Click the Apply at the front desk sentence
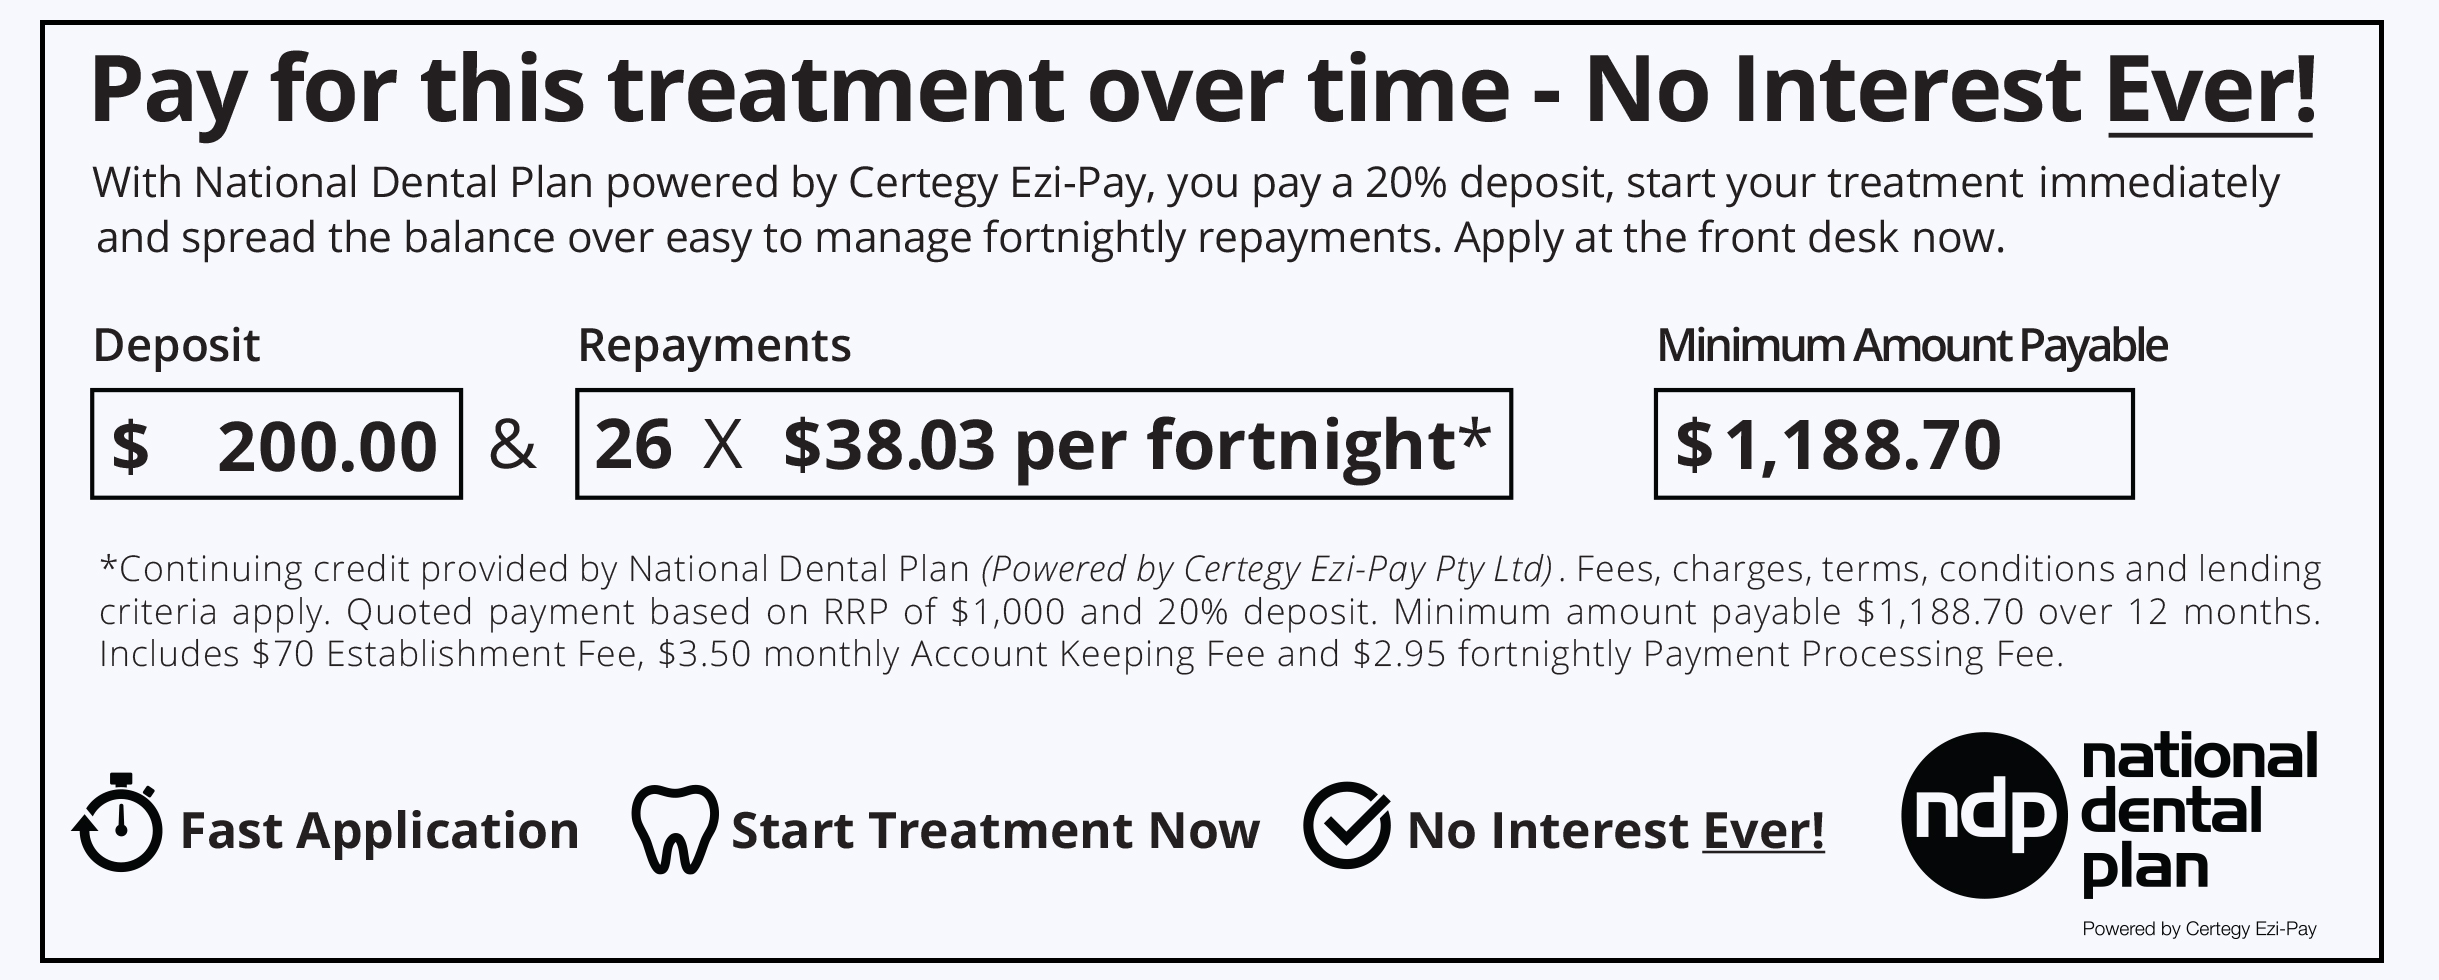 click(1729, 238)
